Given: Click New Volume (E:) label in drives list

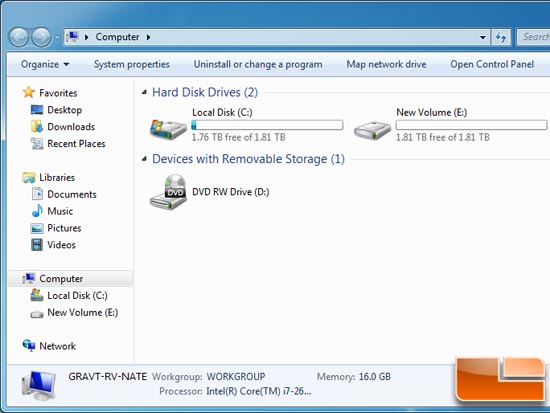Looking at the screenshot, I should point(431,112).
